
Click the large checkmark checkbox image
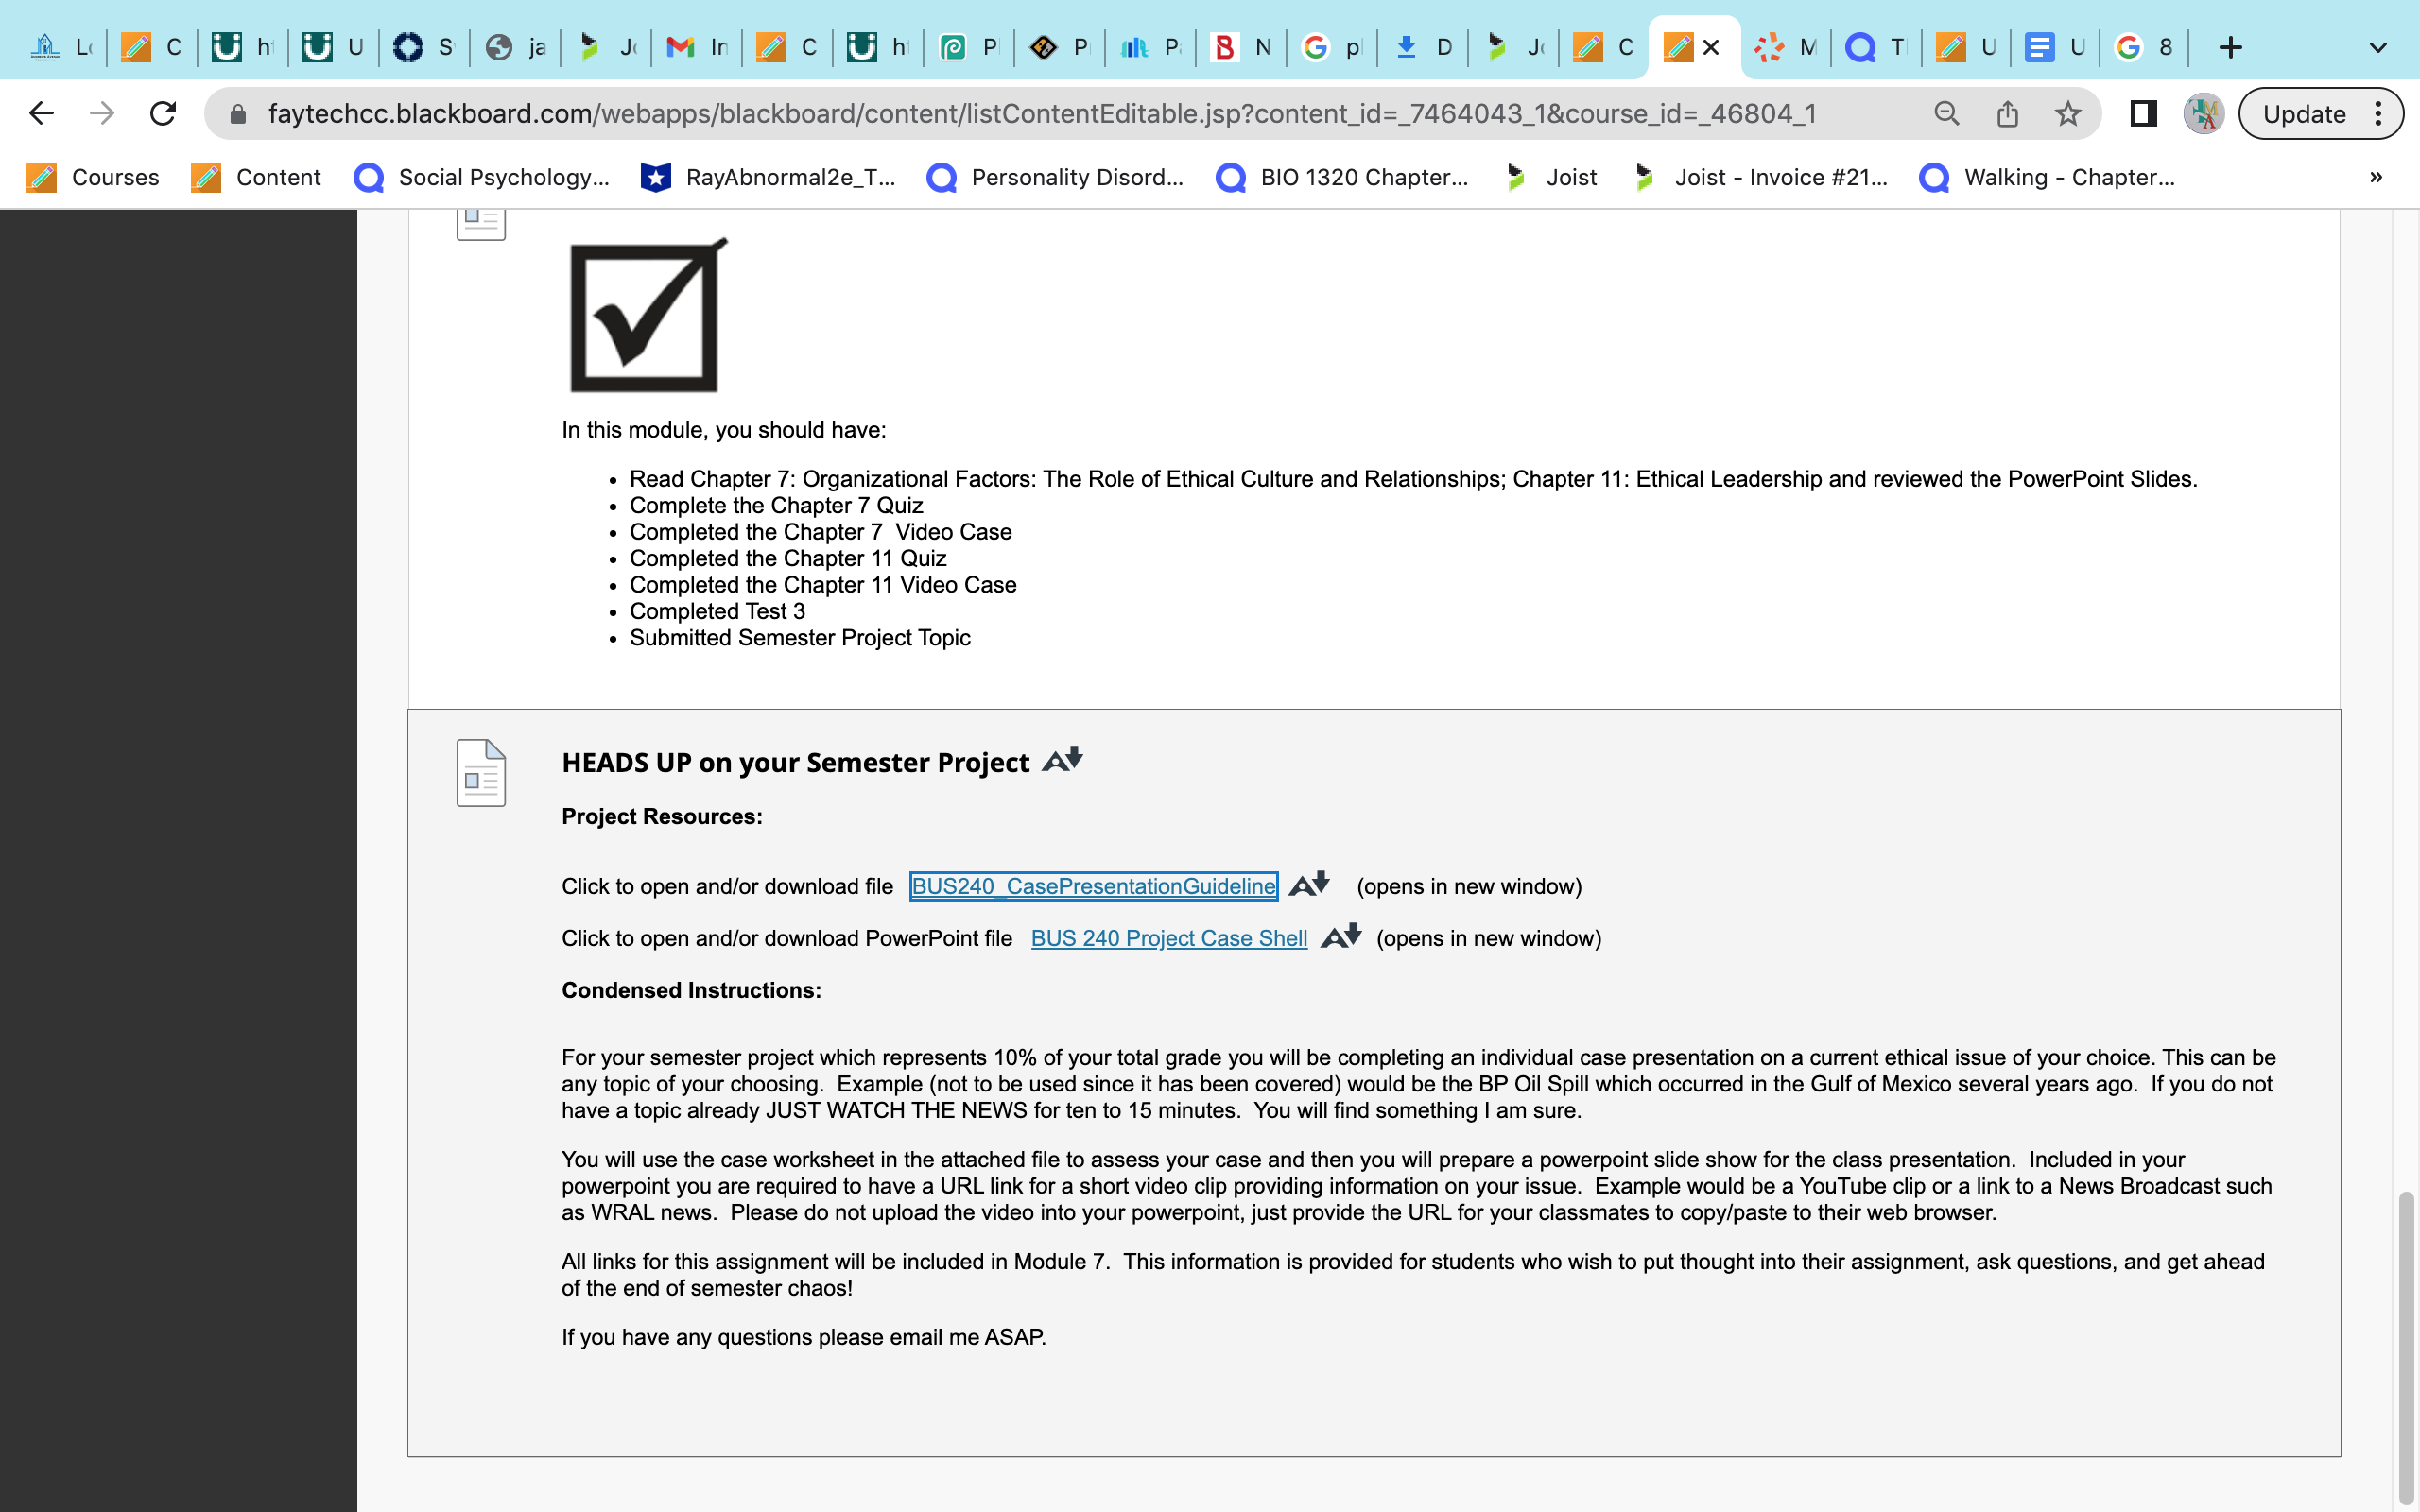pos(647,315)
